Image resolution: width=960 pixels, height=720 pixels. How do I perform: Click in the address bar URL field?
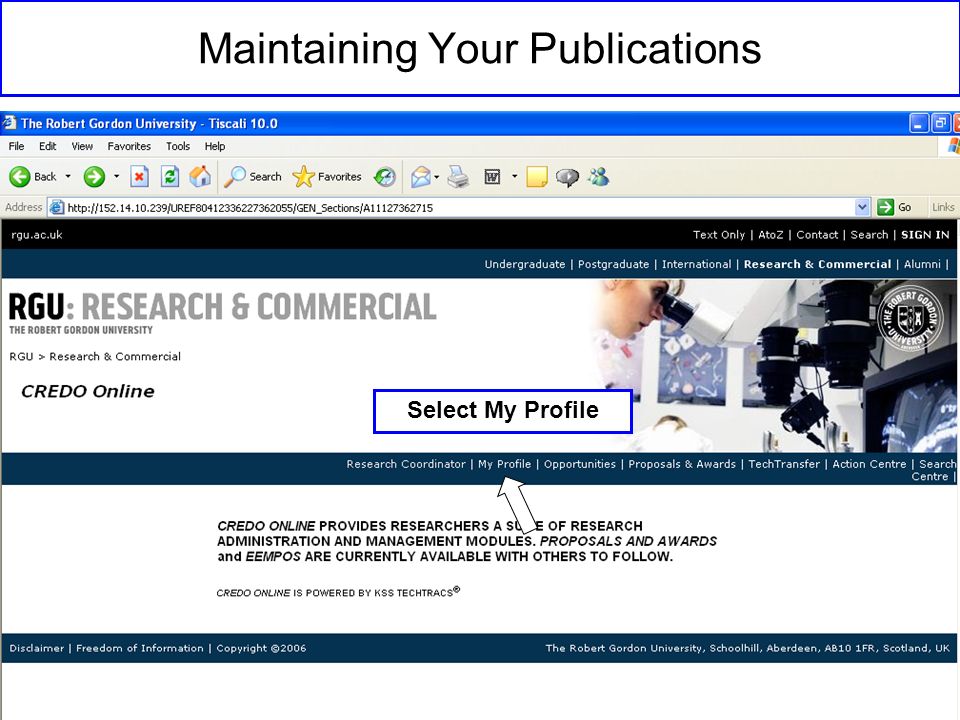pyautogui.click(x=459, y=208)
